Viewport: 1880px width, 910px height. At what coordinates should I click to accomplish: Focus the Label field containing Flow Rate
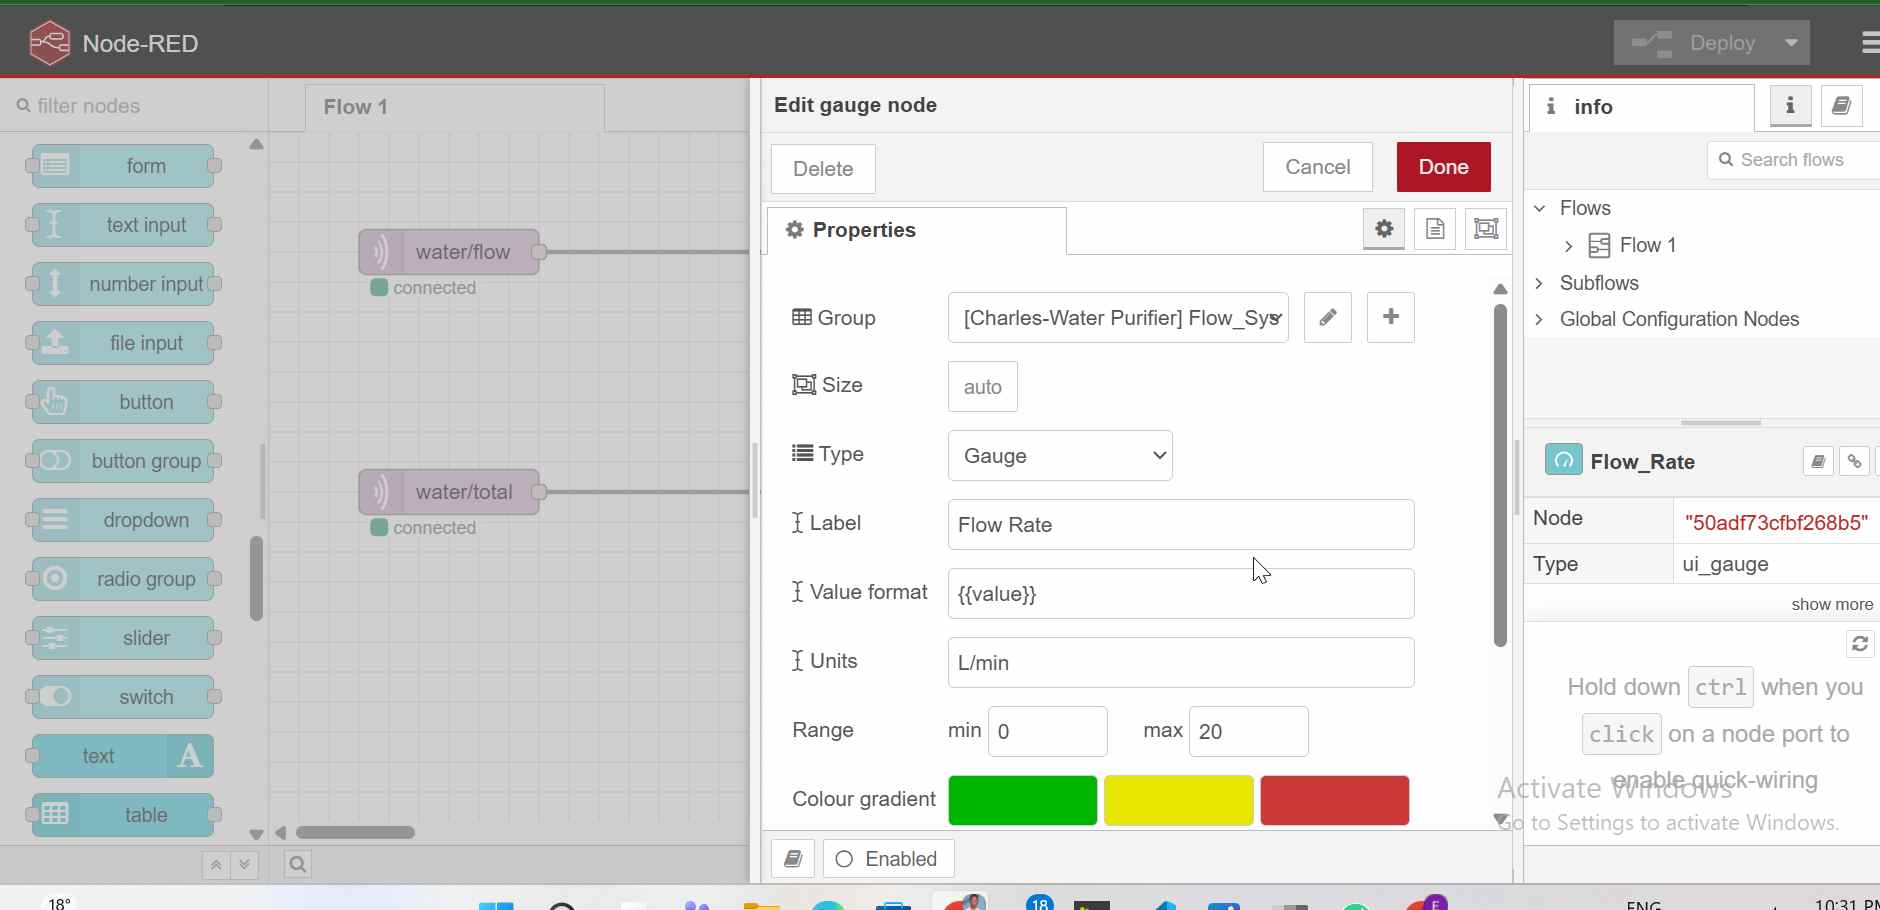[x=1181, y=525]
